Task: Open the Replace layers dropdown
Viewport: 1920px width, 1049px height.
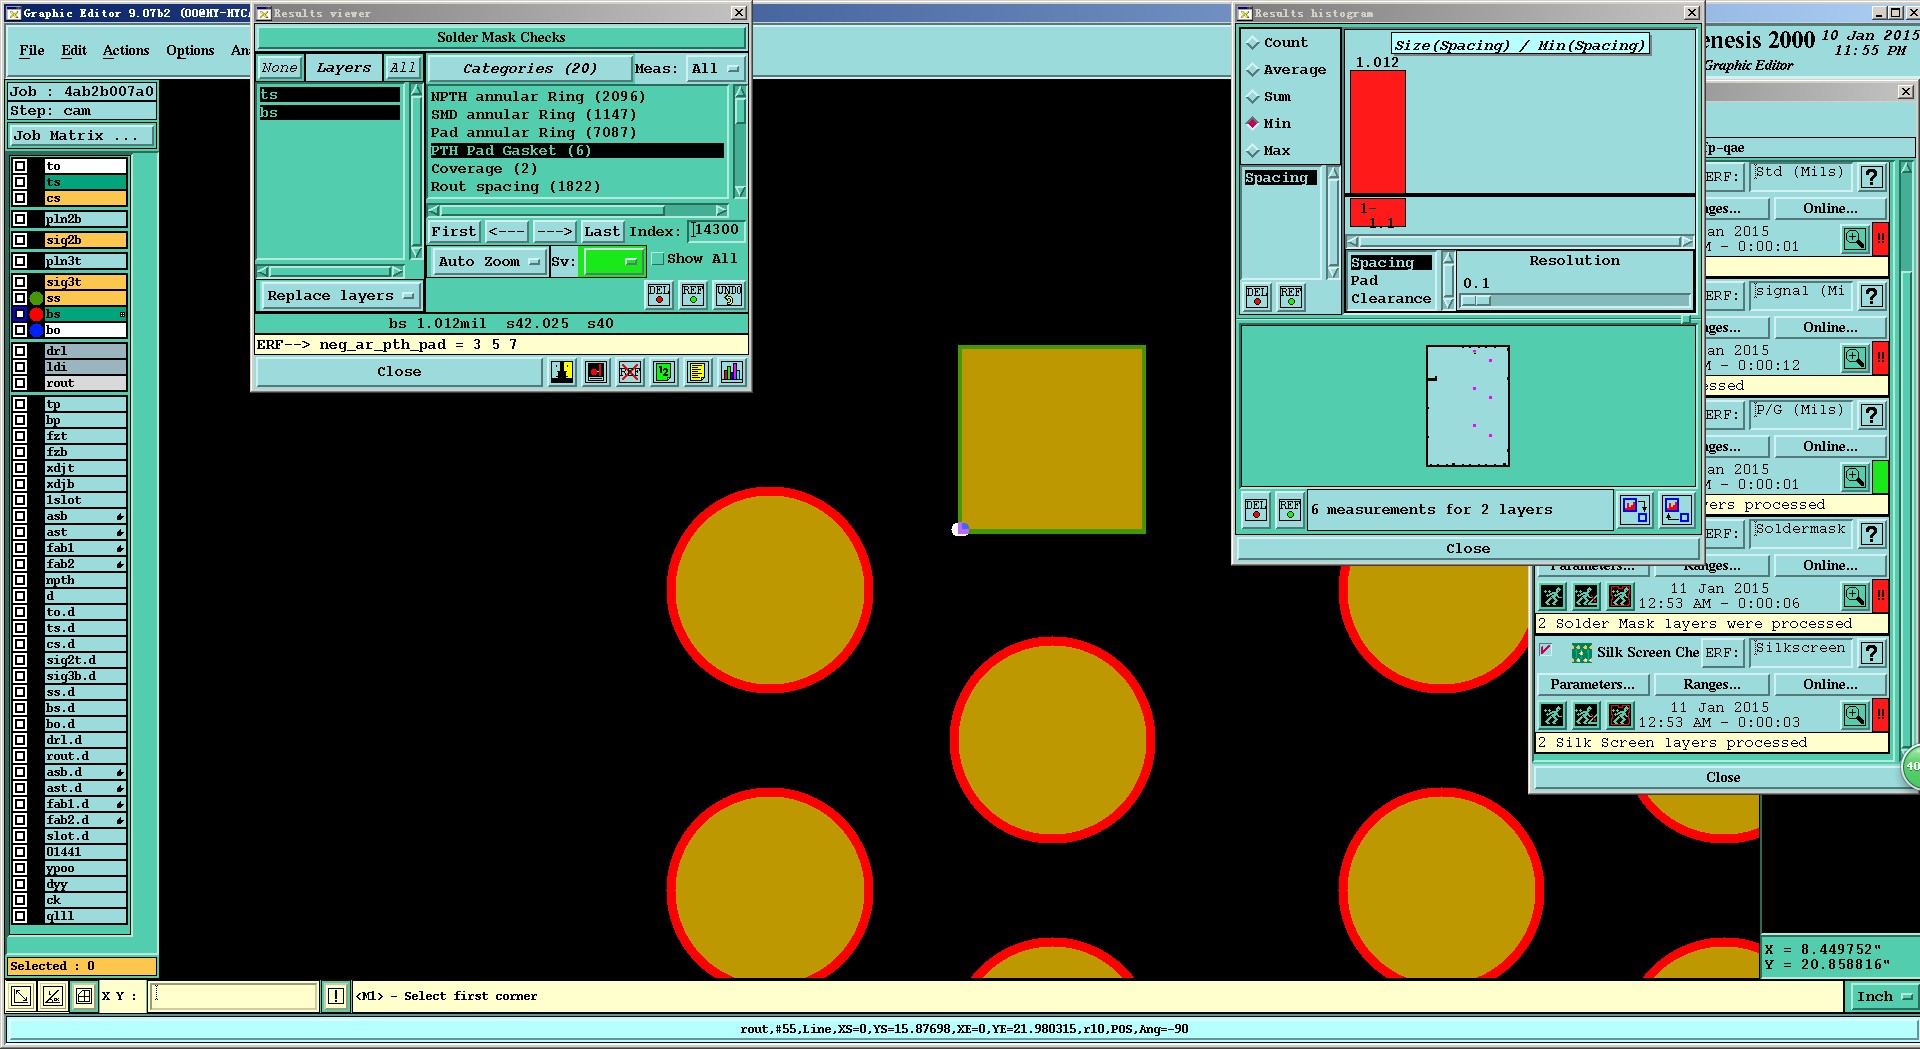Action: (x=340, y=296)
